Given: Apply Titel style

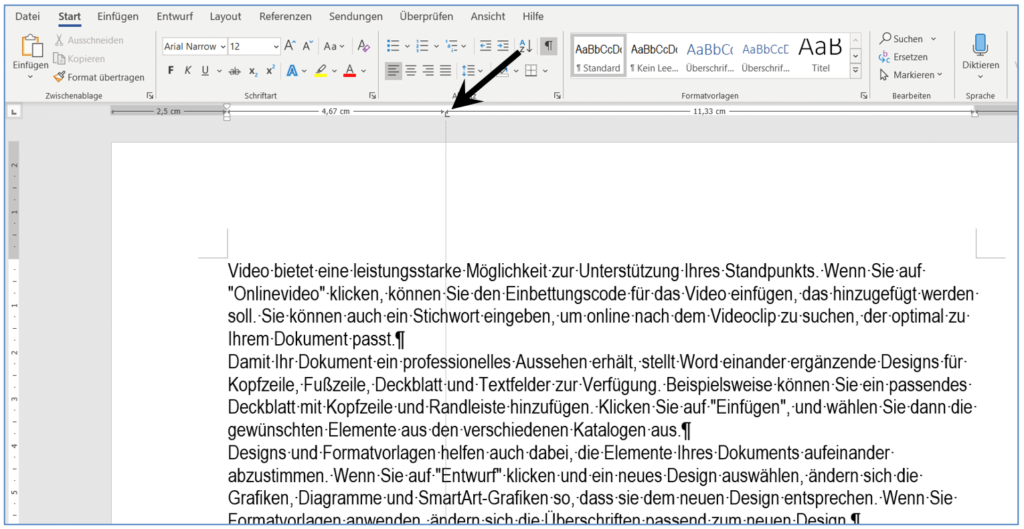Looking at the screenshot, I should tap(821, 56).
